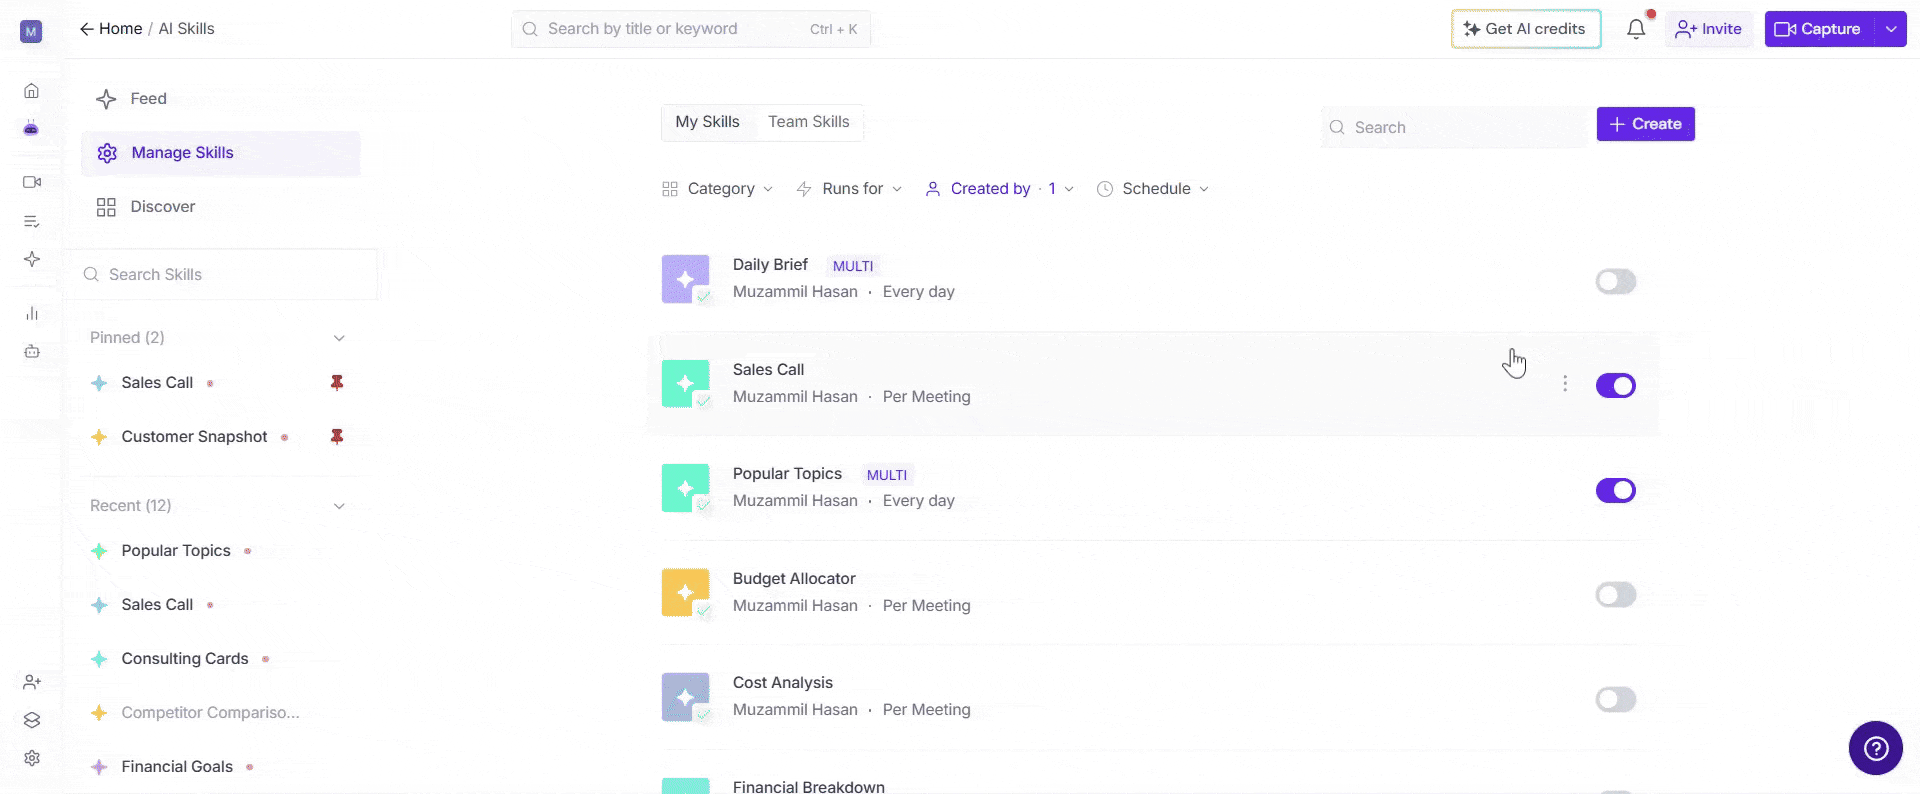Open Consulting Cards in recent list
The height and width of the screenshot is (794, 1920).
(x=185, y=659)
